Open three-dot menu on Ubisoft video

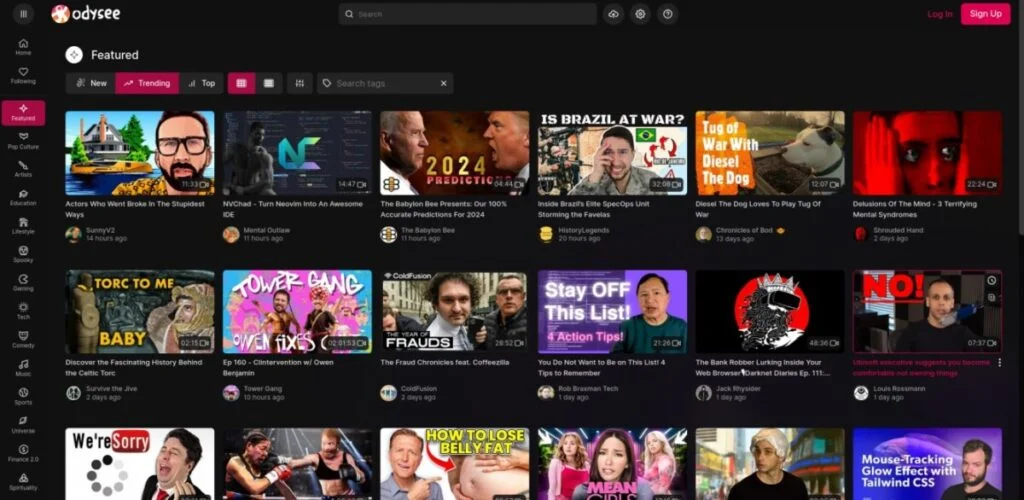pos(999,362)
